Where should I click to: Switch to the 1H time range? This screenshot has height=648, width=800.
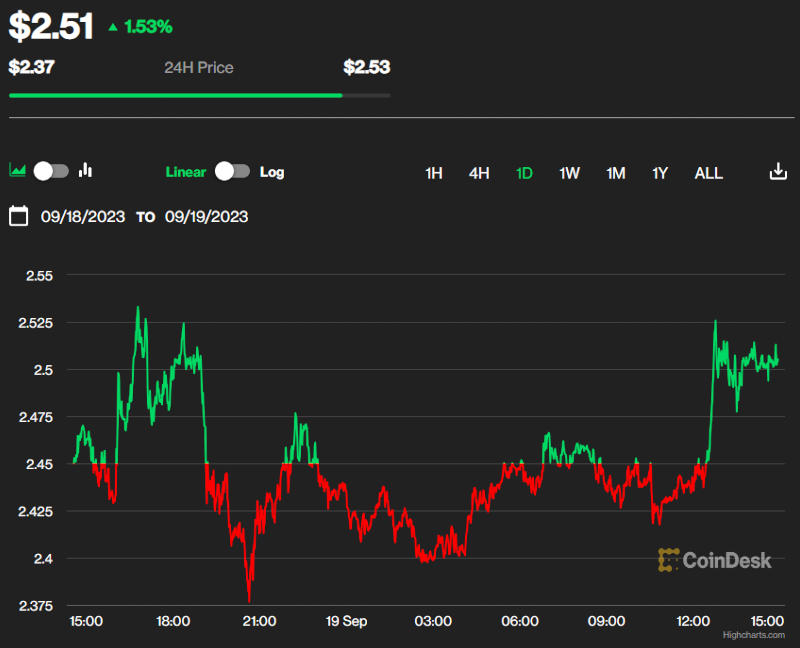point(434,173)
